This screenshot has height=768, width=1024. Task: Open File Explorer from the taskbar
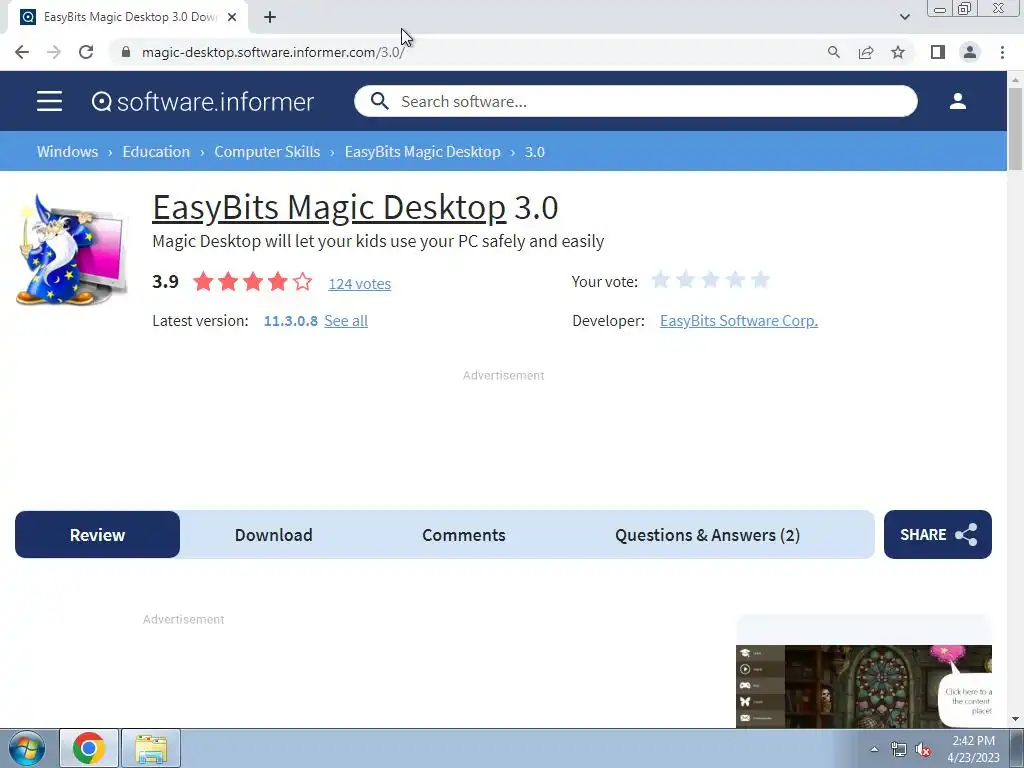151,748
